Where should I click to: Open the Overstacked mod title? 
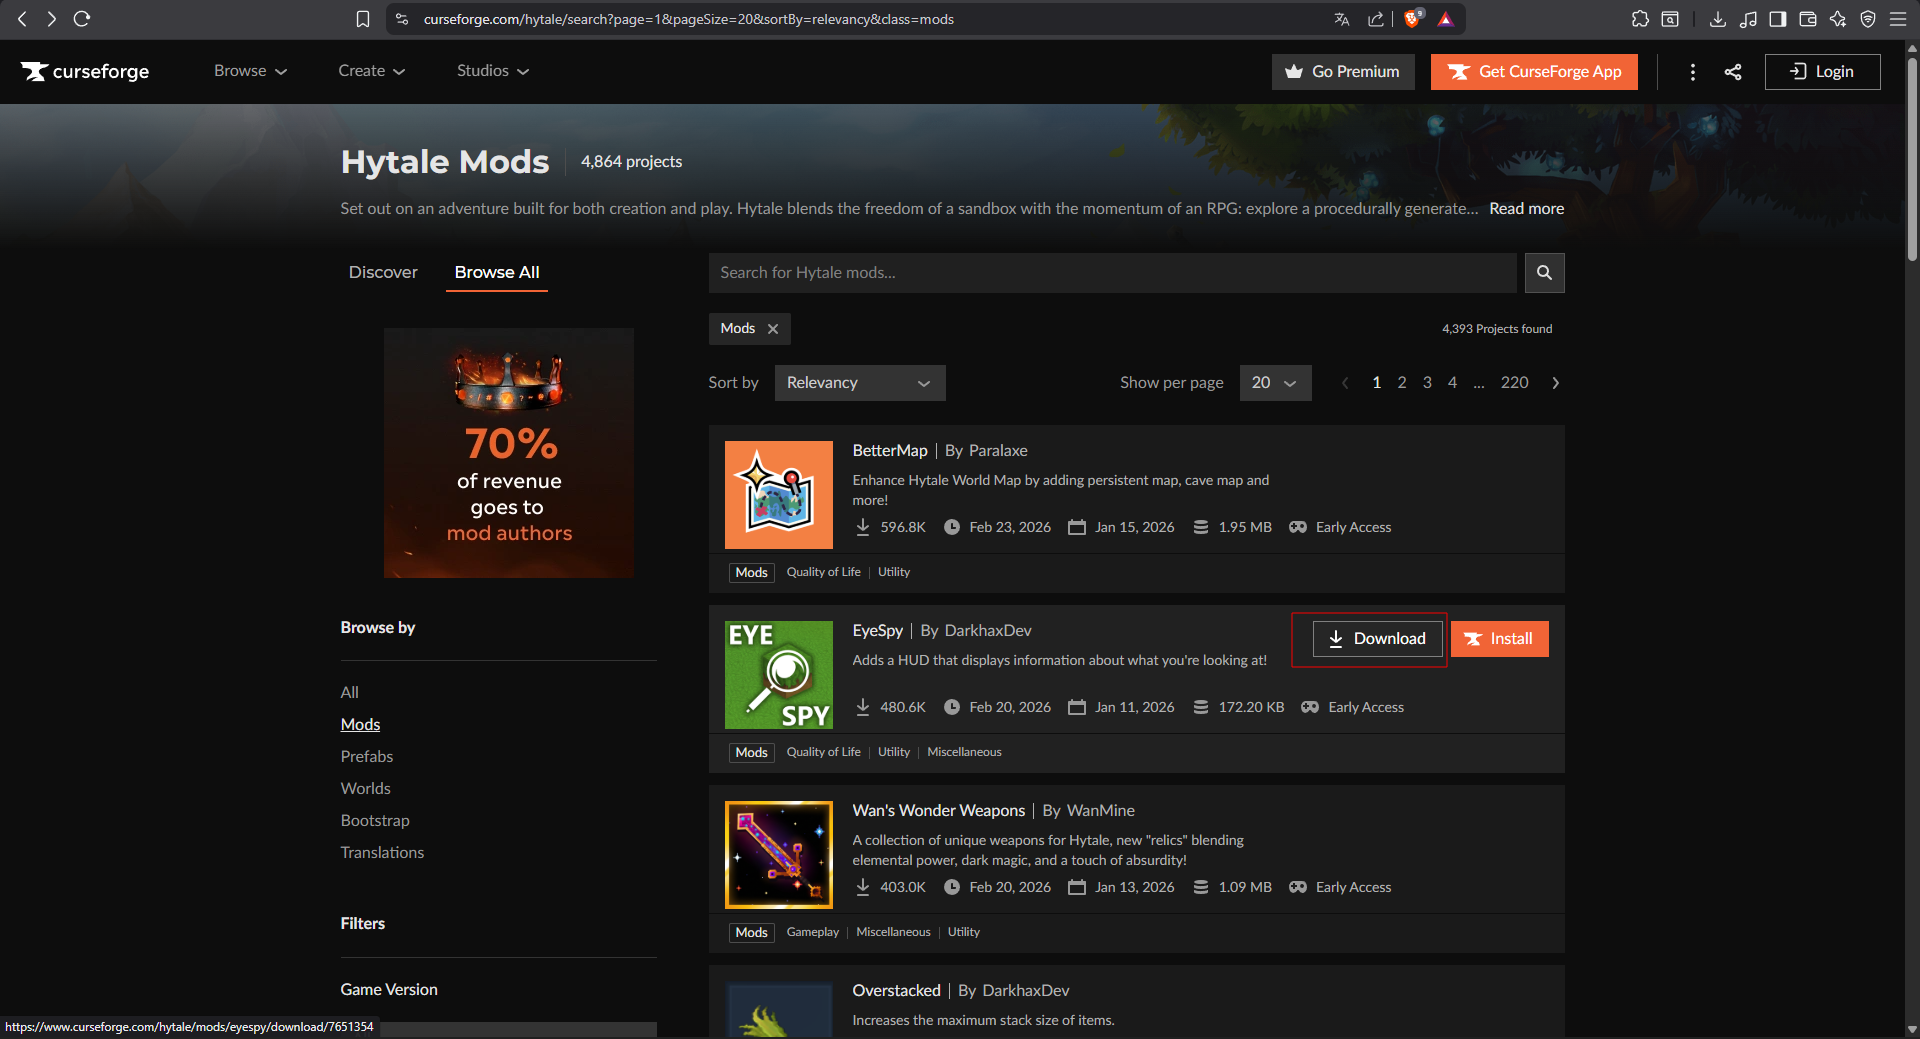896,990
